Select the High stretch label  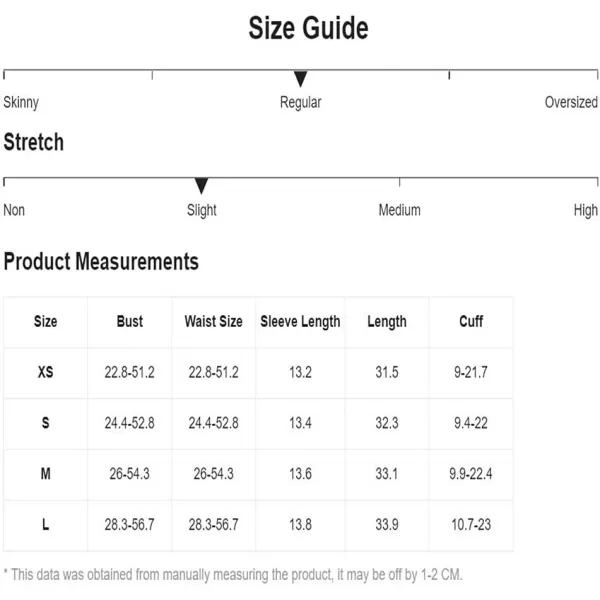coord(585,210)
